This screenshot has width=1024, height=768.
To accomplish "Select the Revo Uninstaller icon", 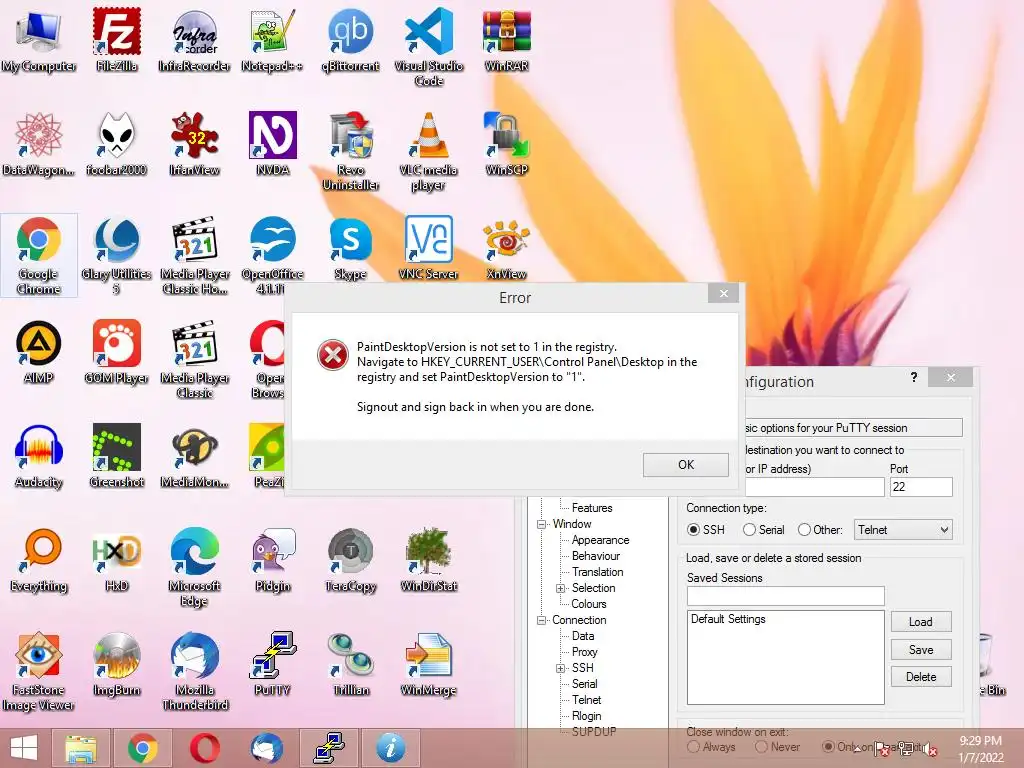I will point(351,152).
